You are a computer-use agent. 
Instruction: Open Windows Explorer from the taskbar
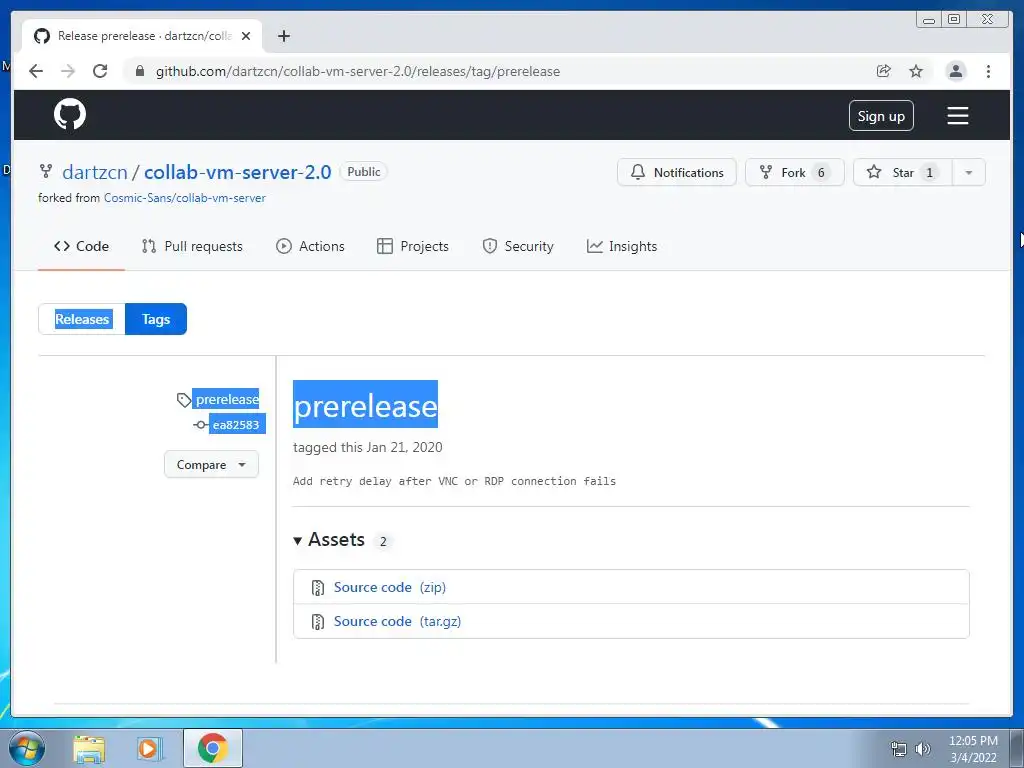click(89, 749)
